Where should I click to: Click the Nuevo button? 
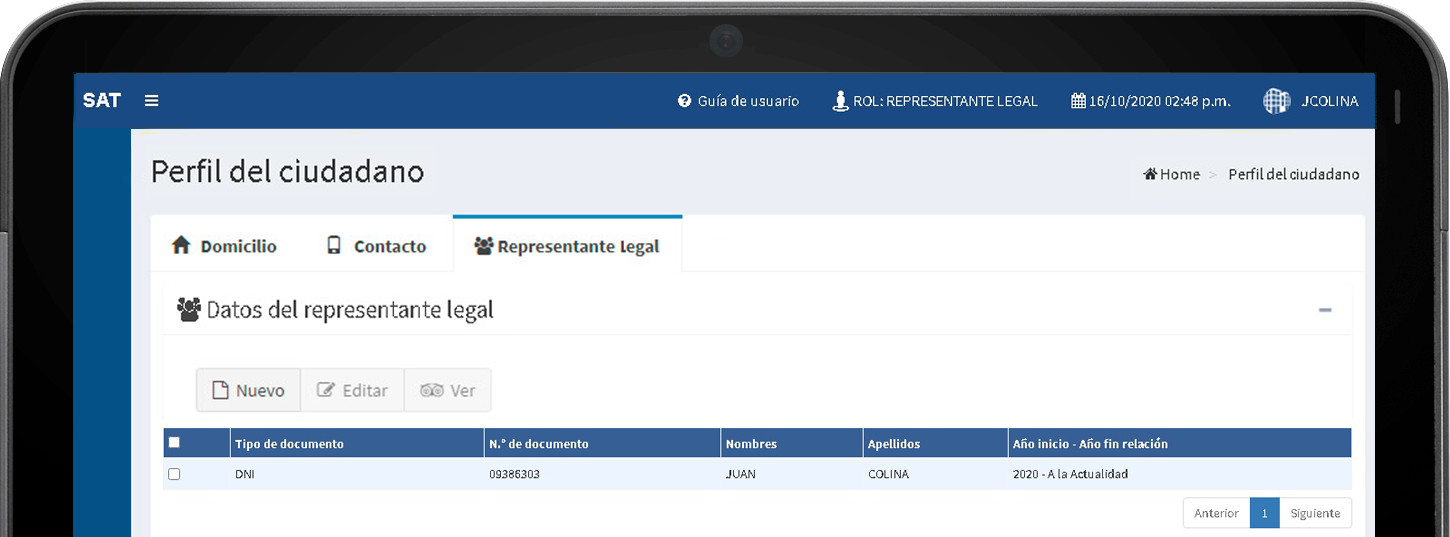pyautogui.click(x=248, y=390)
